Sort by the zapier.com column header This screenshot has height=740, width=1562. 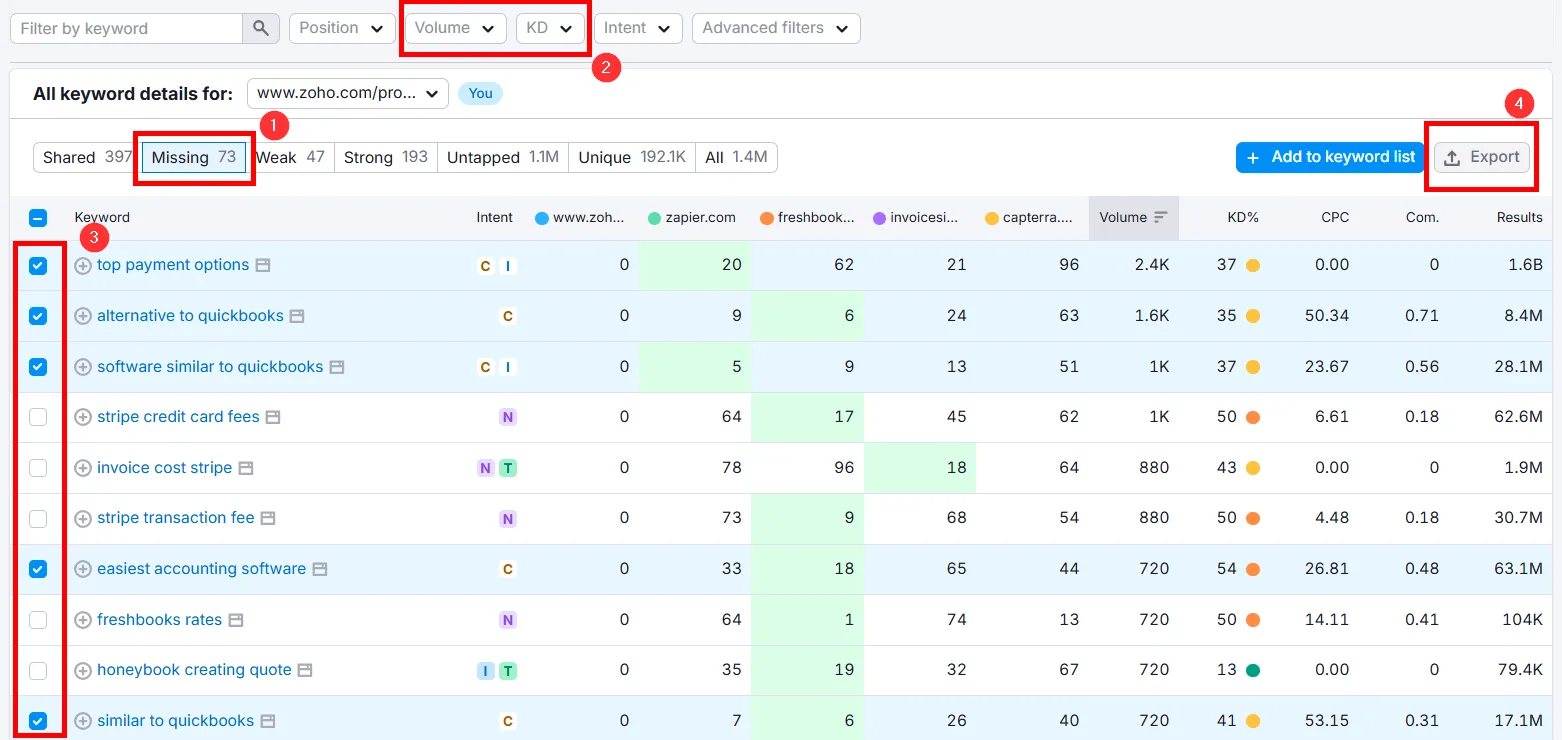692,217
